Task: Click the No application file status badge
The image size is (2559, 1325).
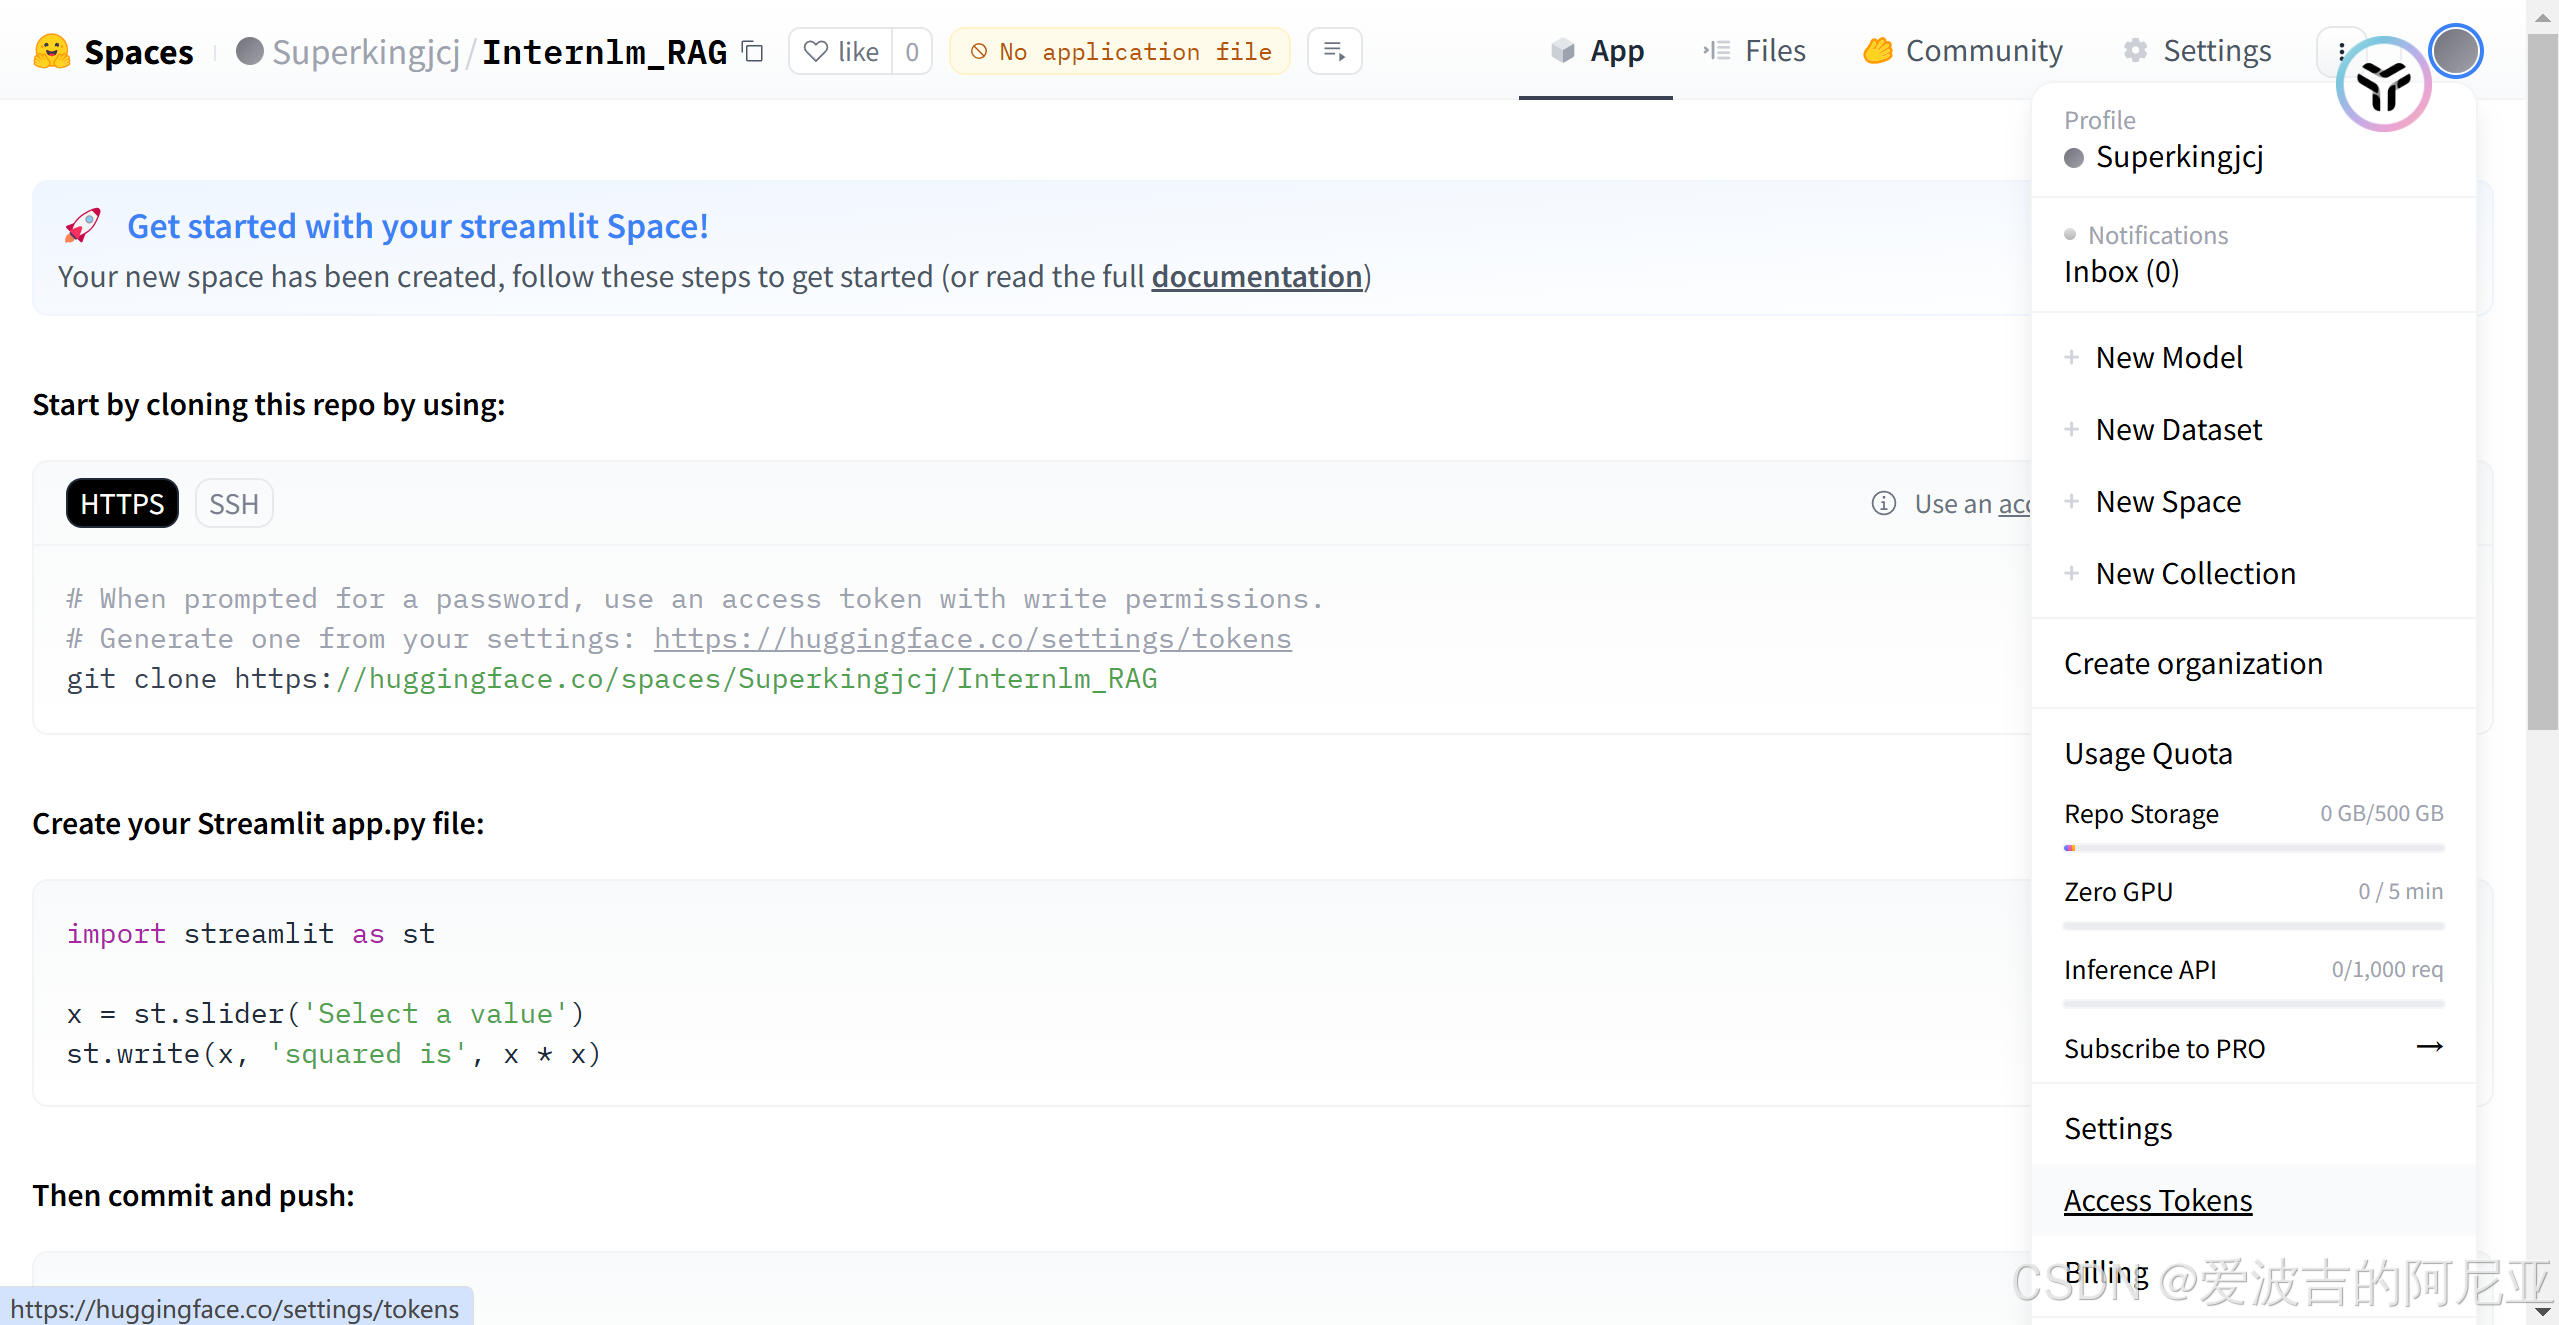Action: coord(1119,51)
